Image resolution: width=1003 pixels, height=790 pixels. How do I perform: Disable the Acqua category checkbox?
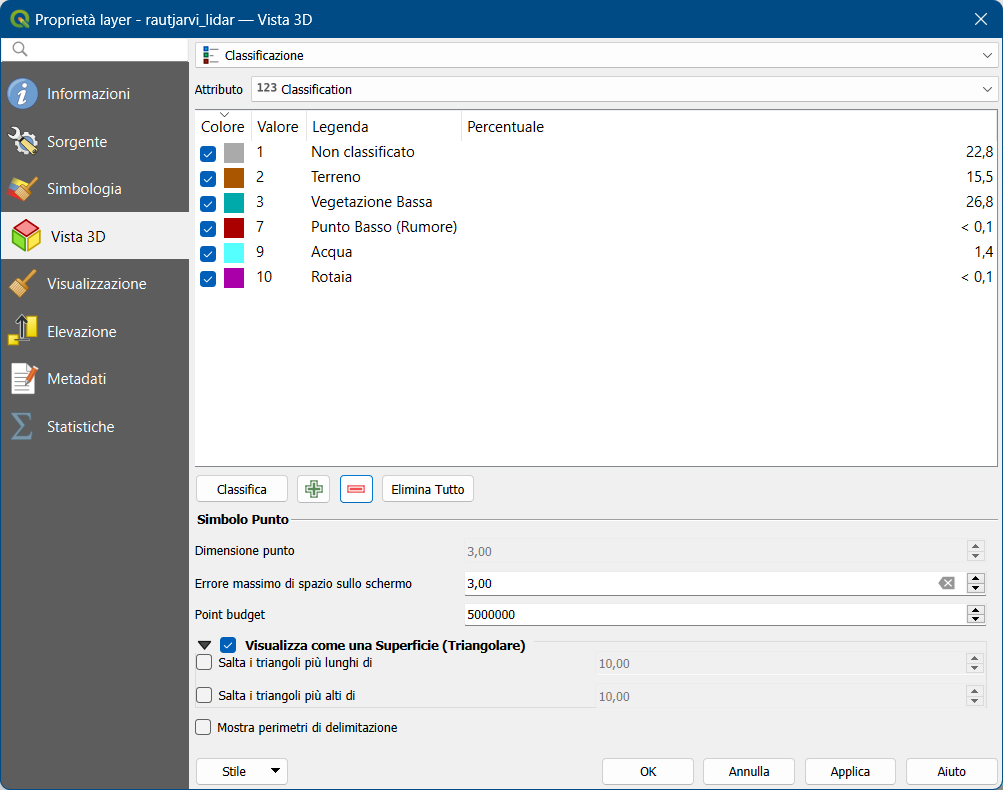208,253
